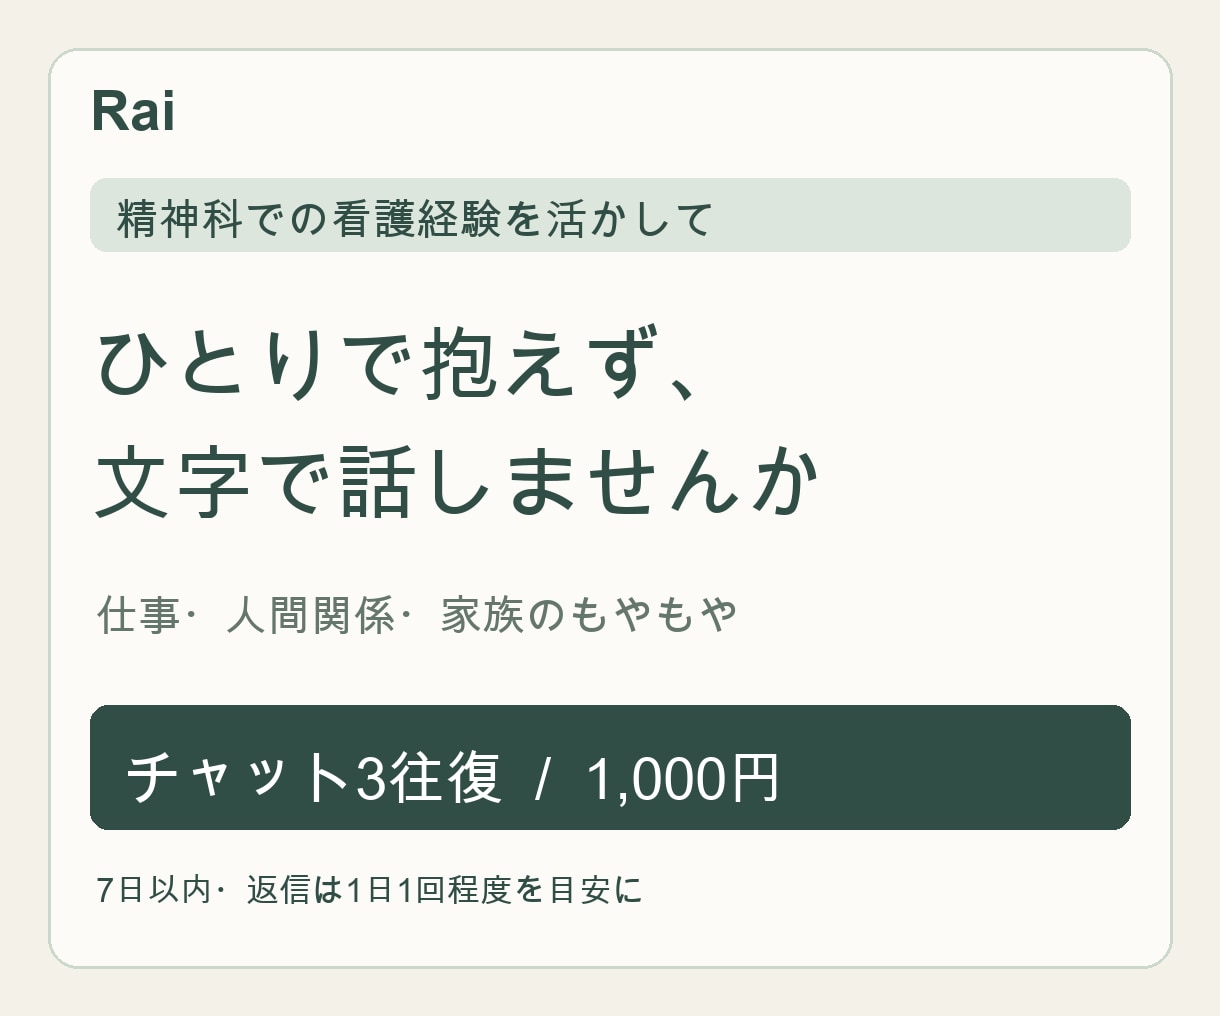This screenshot has height=1016, width=1220.
Task: Click the 1,000円 price text
Action: click(682, 778)
